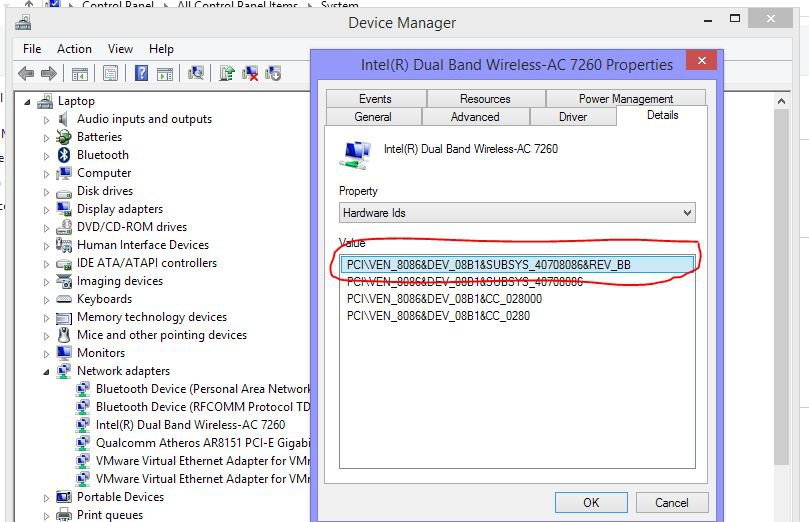Collapse the Laptop root node
This screenshot has height=522, width=809.
click(x=27, y=102)
